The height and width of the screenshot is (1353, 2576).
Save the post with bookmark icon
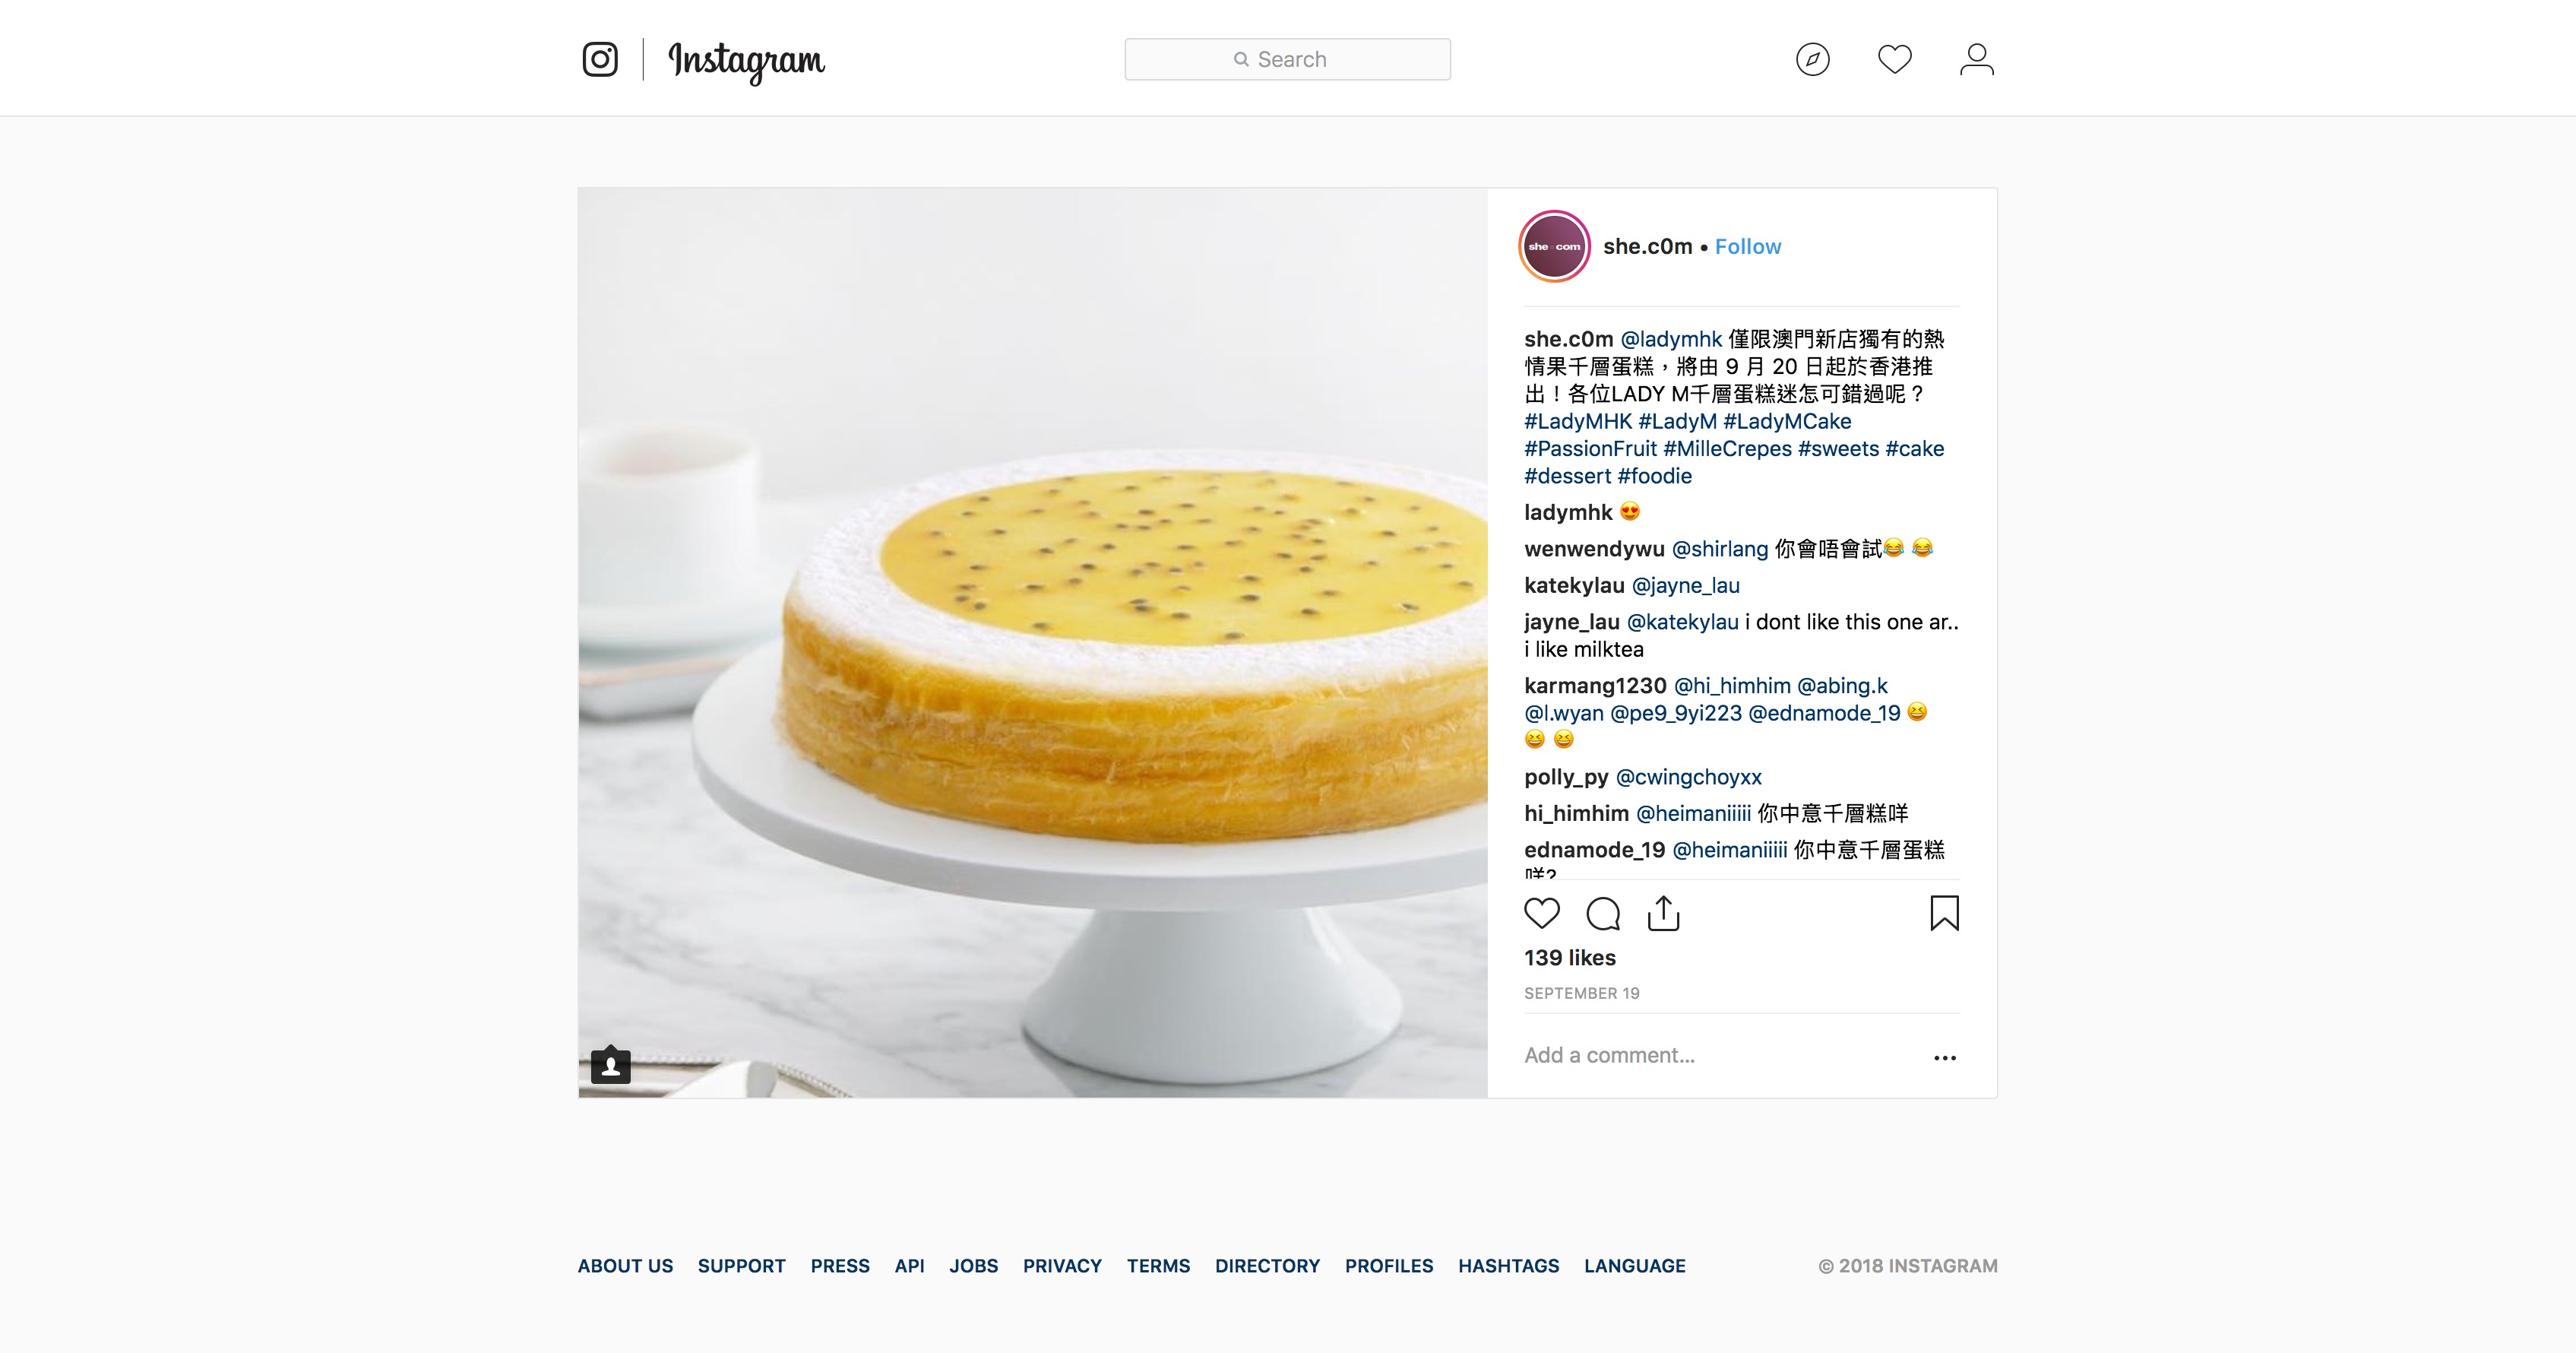(1945, 913)
